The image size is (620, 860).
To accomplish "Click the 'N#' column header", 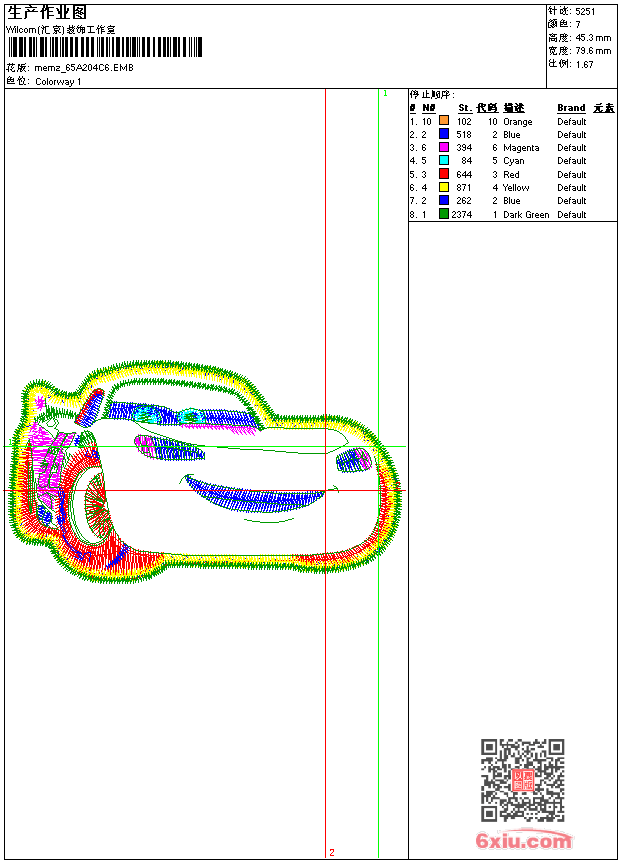I will 429,108.
